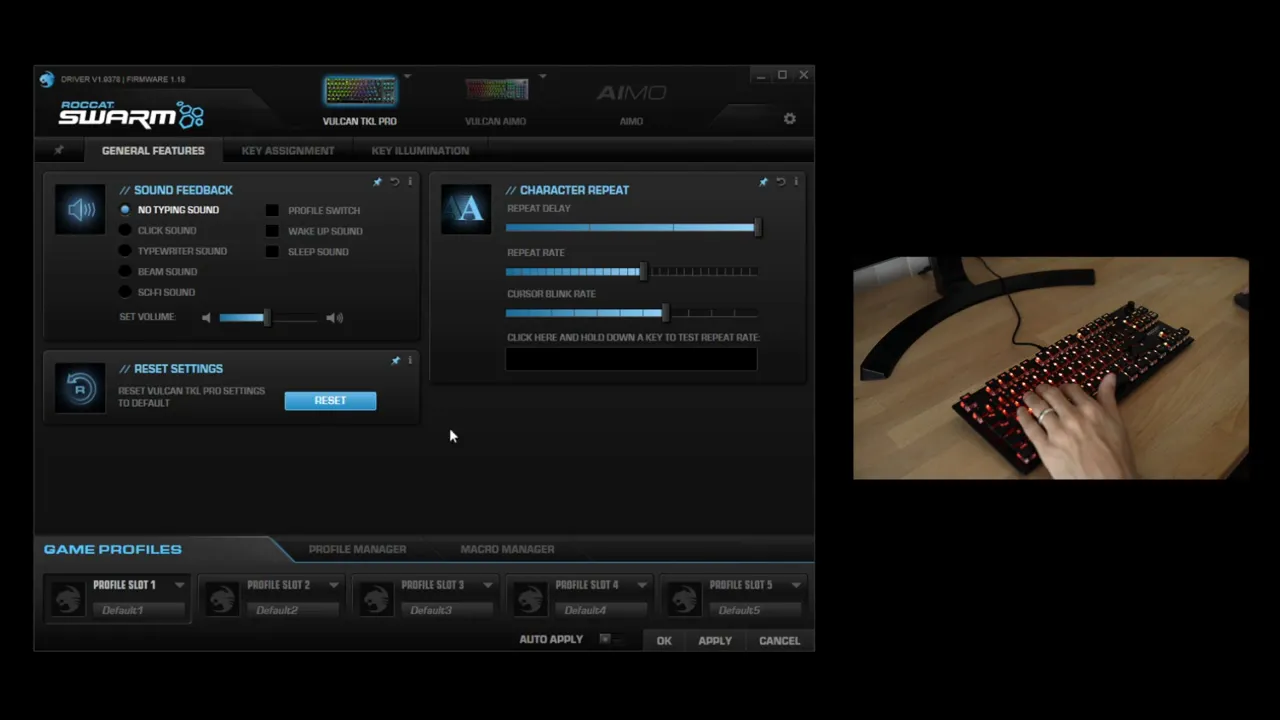Show Character Repeat panel info
The width and height of the screenshot is (1280, 720).
pos(796,182)
